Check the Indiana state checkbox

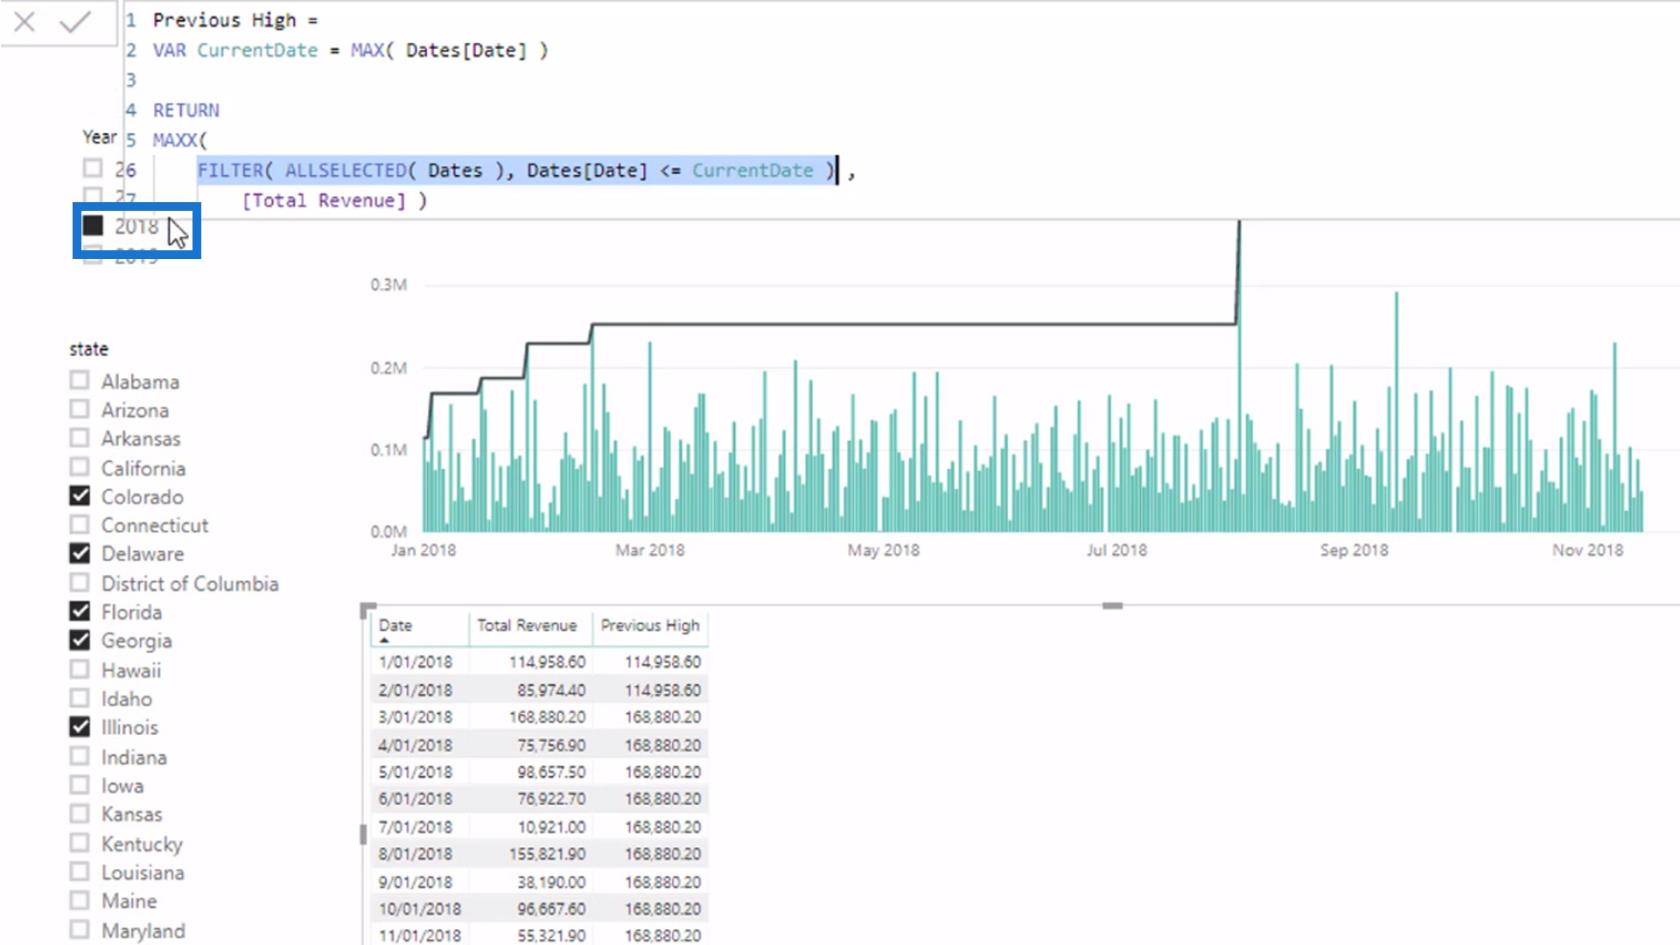coord(80,756)
